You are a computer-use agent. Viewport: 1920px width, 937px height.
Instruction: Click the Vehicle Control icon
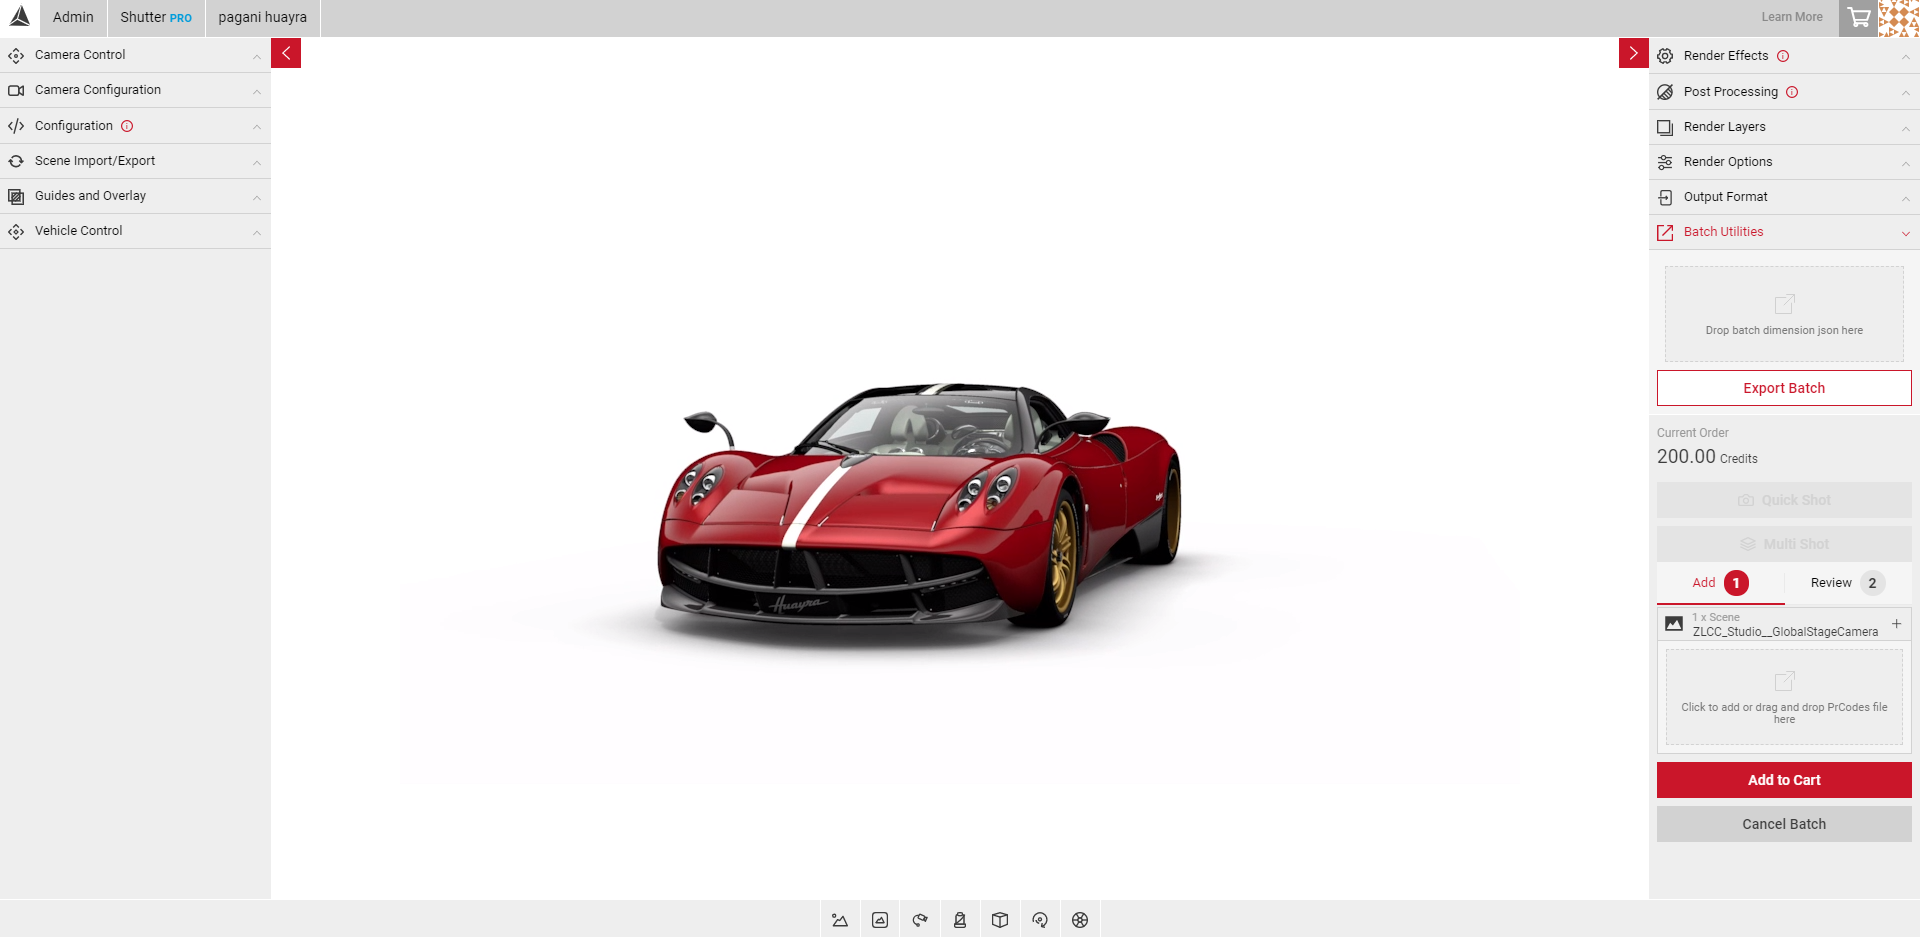coord(16,231)
